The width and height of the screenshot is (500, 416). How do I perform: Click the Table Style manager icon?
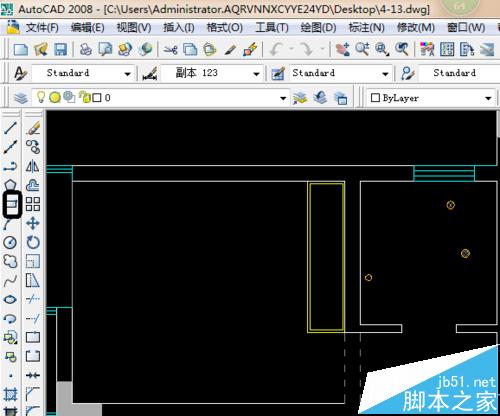point(278,73)
